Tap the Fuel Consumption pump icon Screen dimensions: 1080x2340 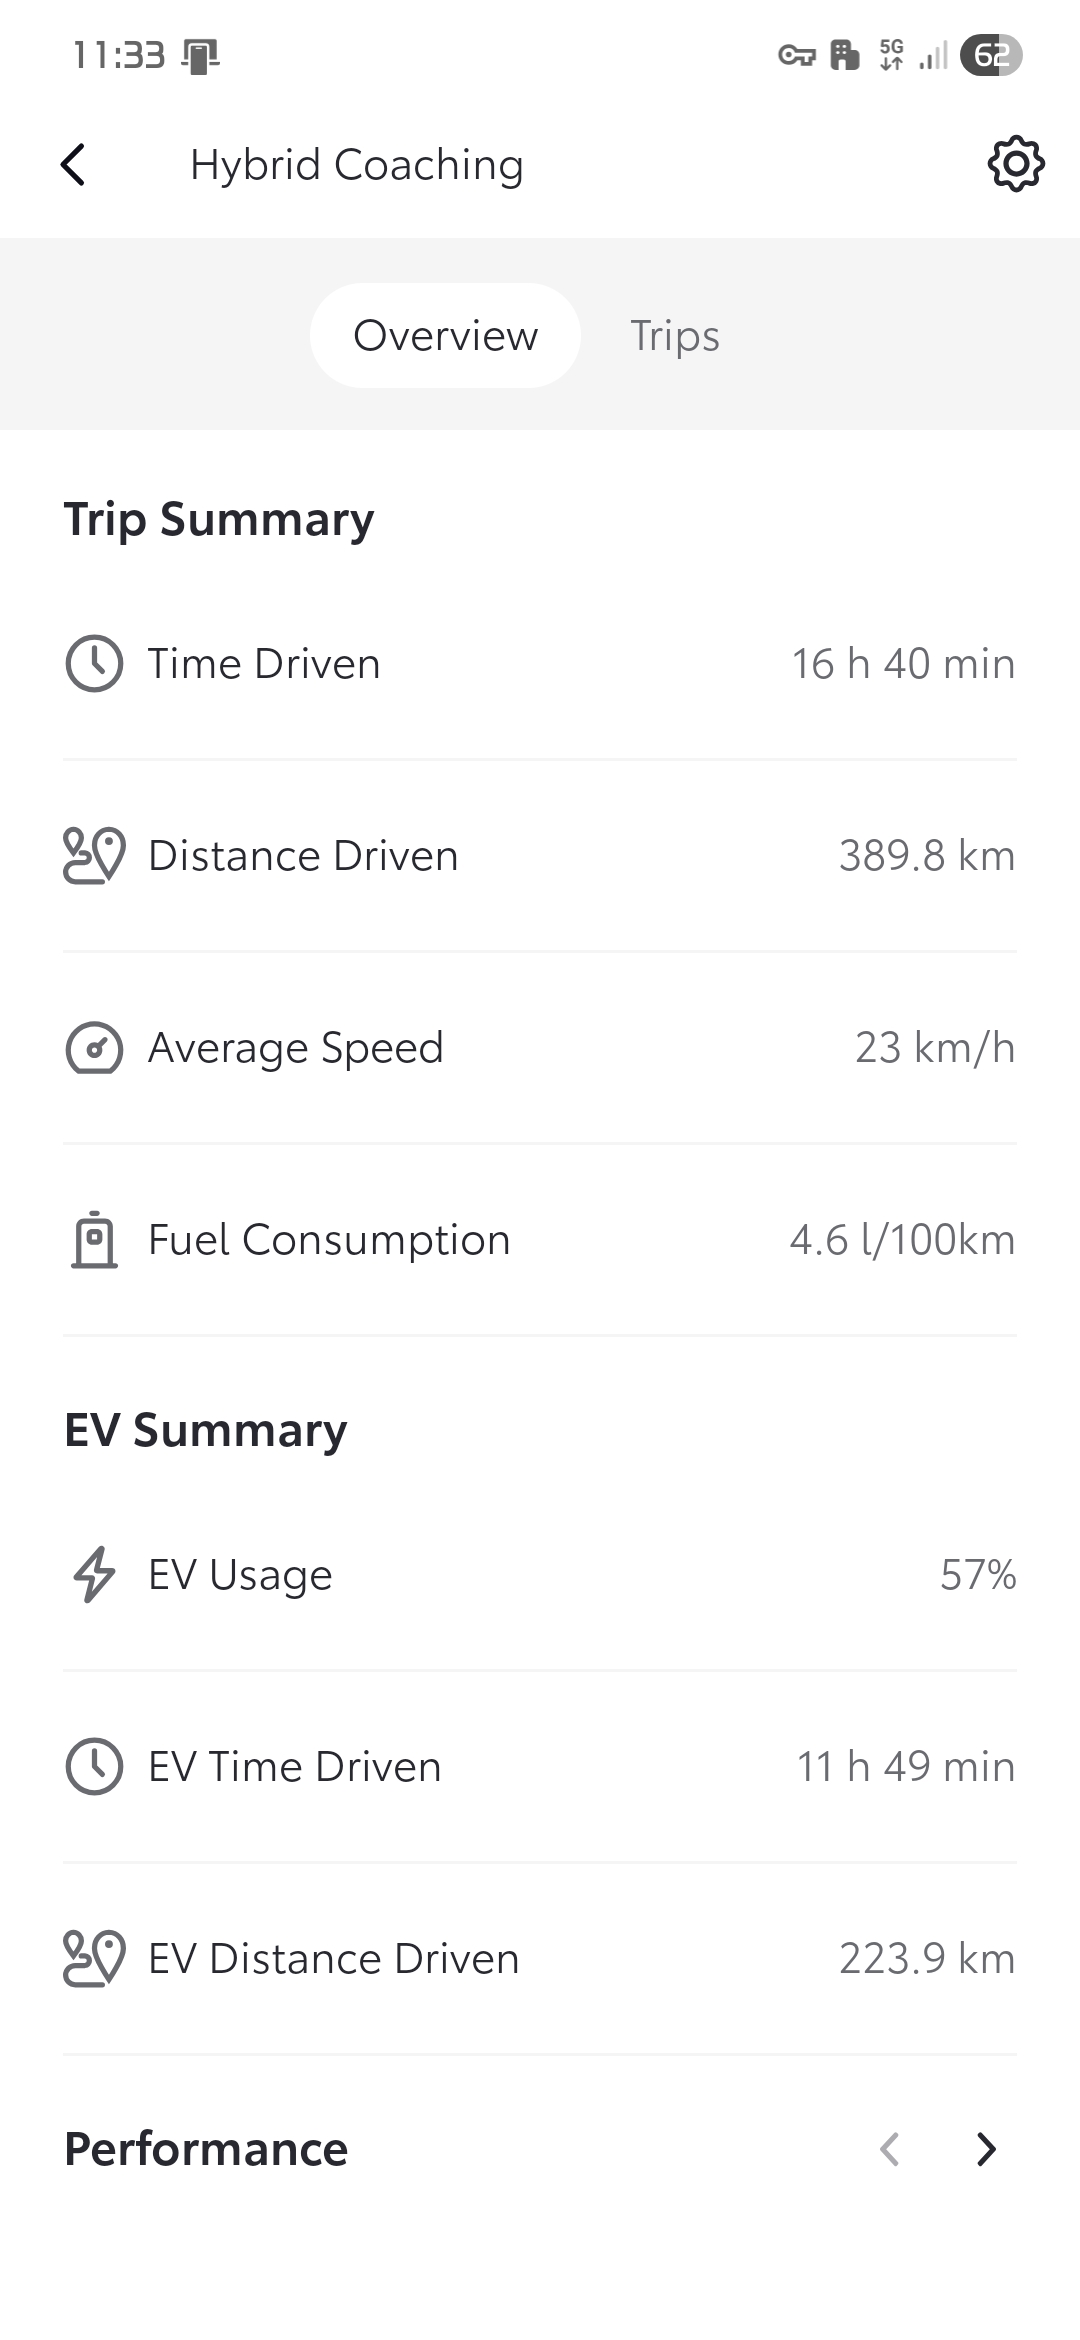pos(94,1240)
